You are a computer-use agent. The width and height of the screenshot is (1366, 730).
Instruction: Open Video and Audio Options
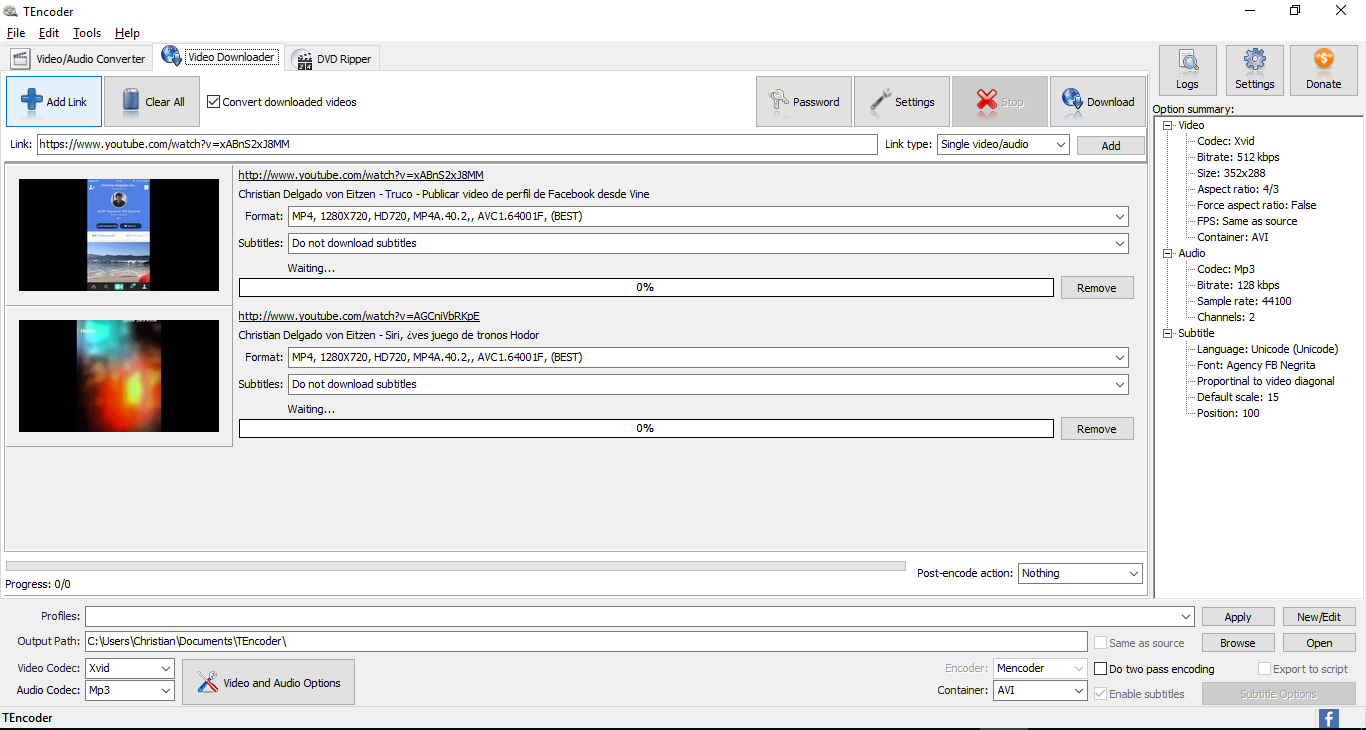(268, 682)
